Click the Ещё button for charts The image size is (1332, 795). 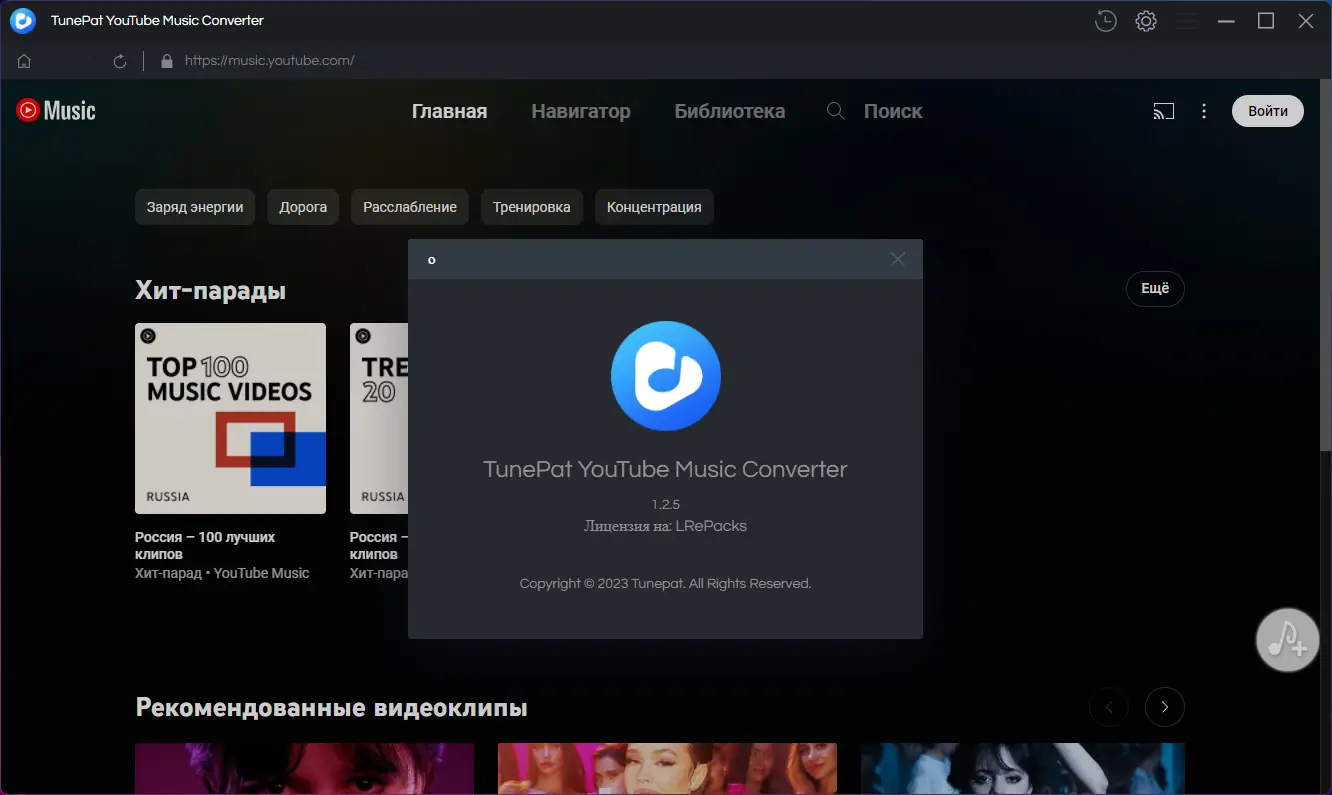point(1155,289)
